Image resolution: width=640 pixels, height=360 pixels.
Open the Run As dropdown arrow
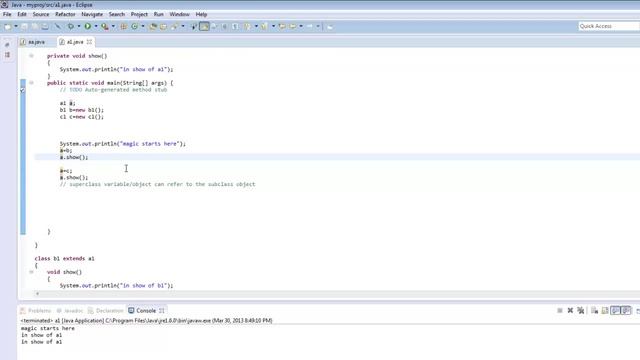(96, 27)
